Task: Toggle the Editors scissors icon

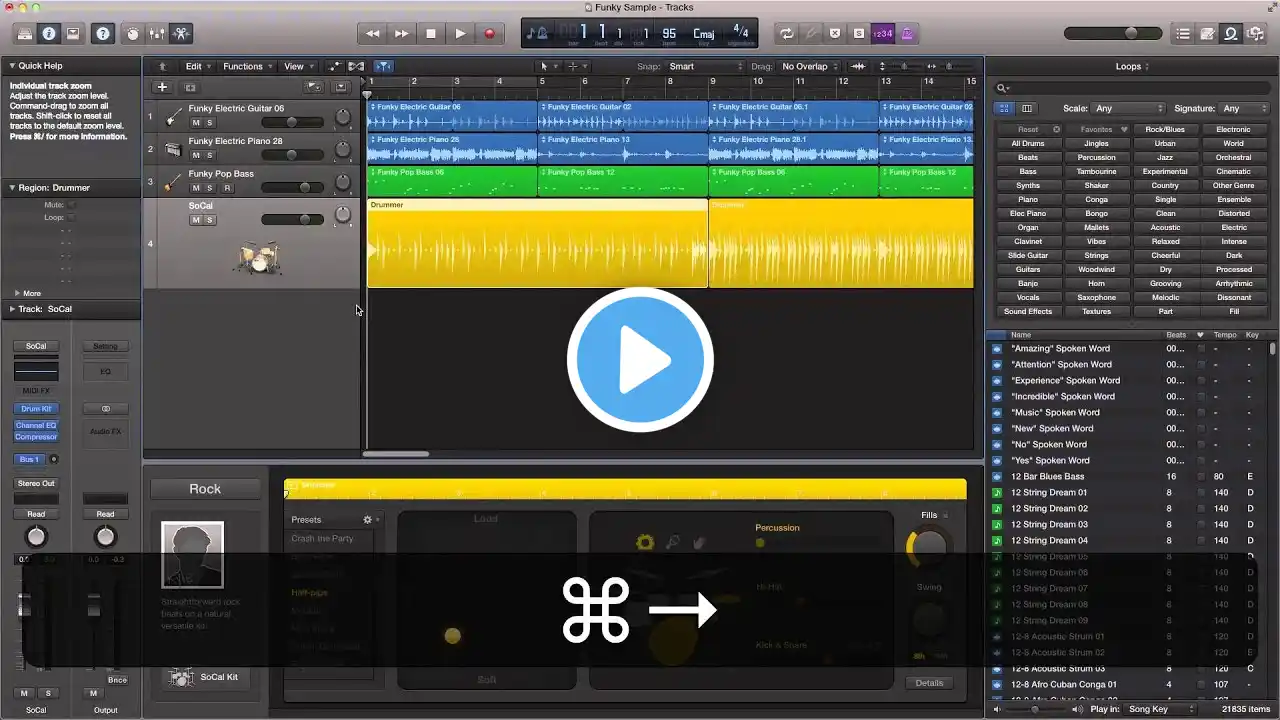Action: (181, 33)
